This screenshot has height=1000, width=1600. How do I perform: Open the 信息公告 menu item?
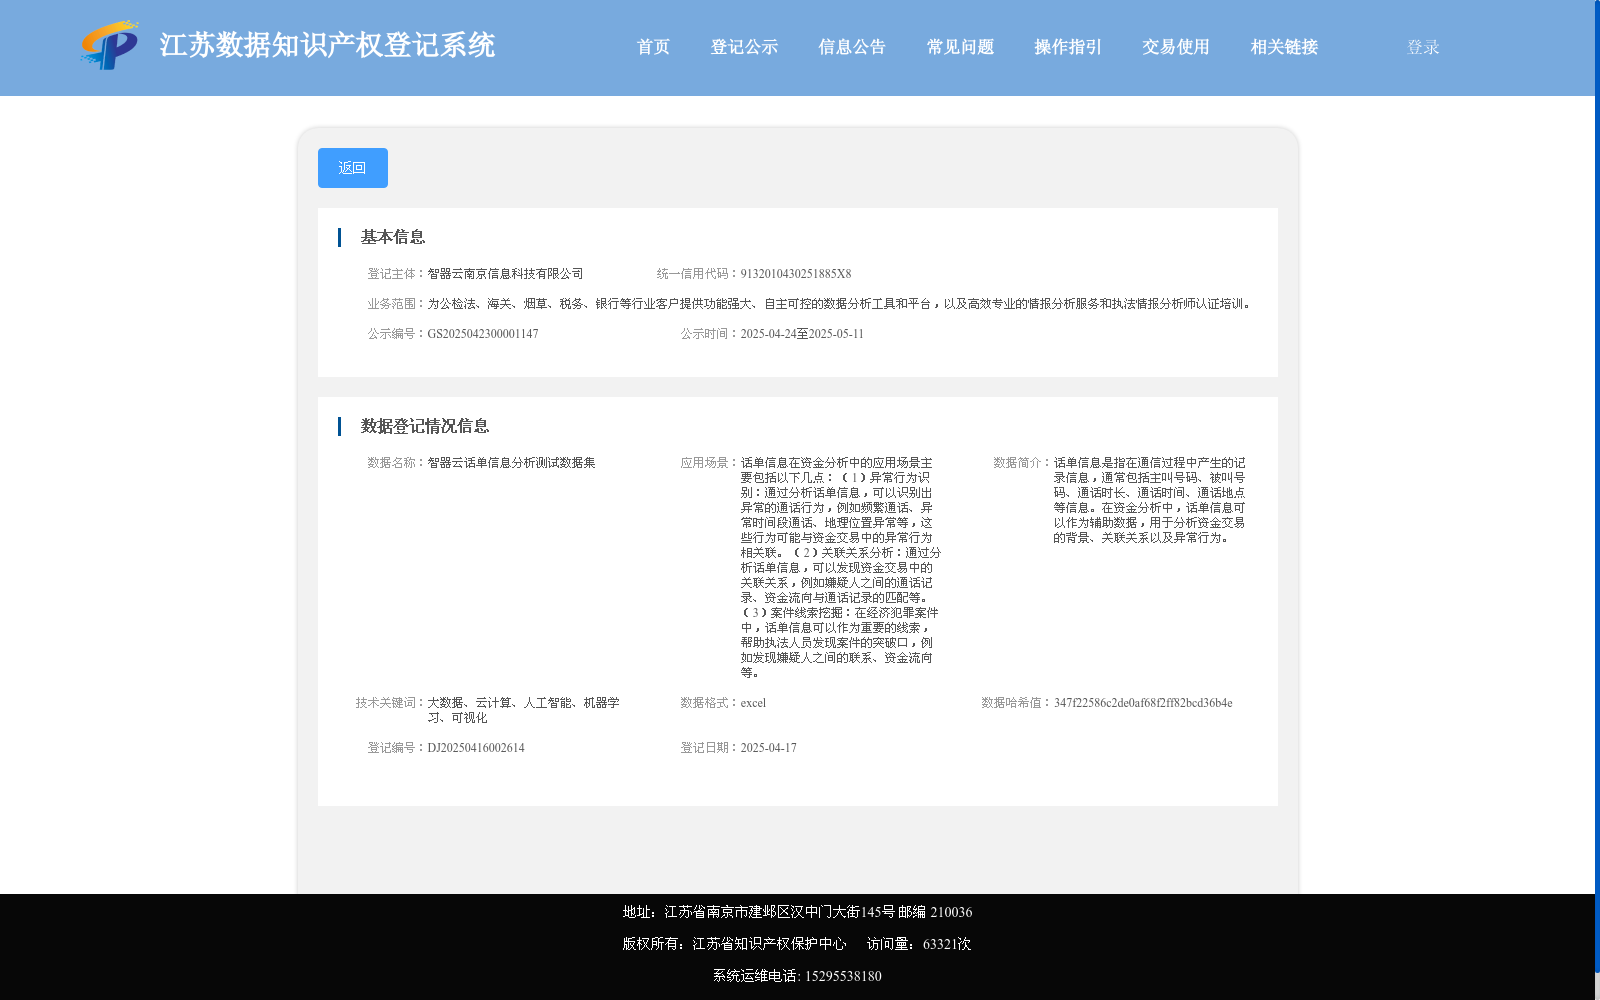852,47
